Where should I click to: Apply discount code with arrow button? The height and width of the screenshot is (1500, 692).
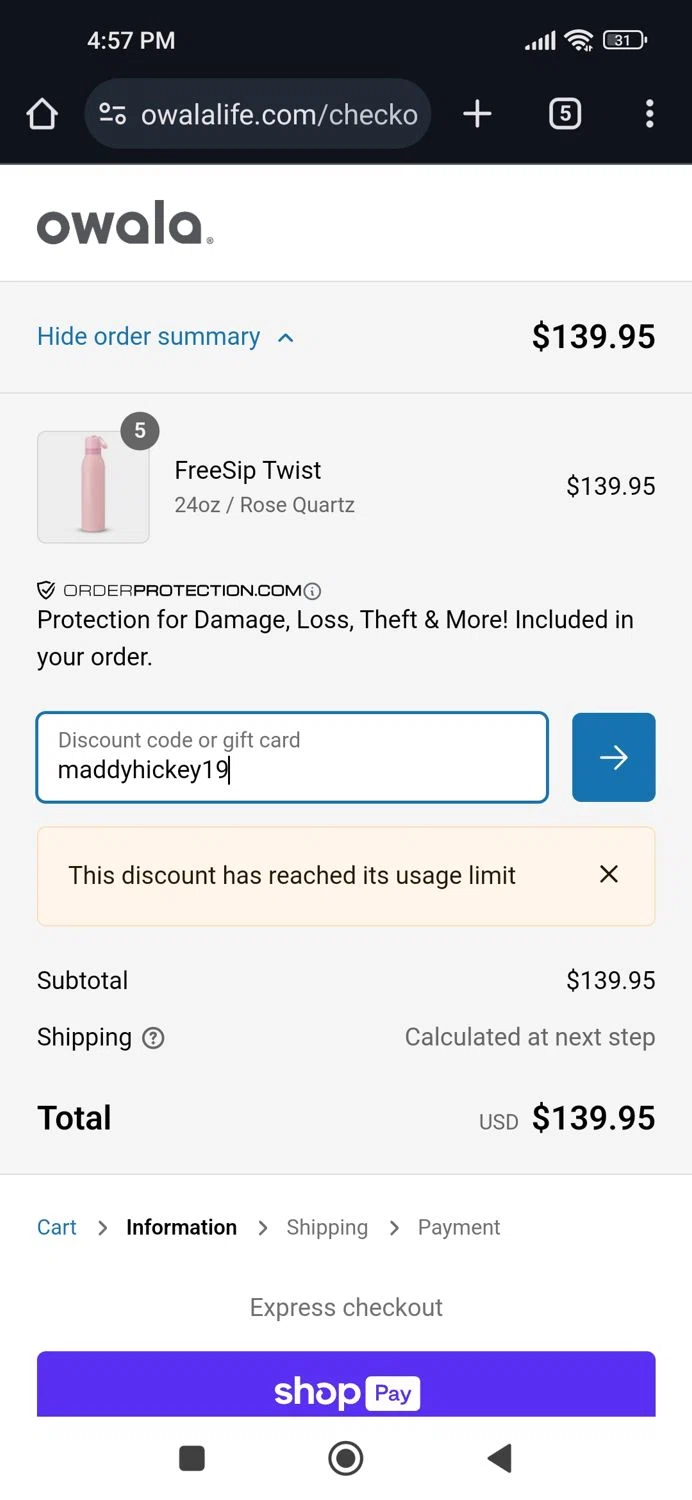[613, 757]
